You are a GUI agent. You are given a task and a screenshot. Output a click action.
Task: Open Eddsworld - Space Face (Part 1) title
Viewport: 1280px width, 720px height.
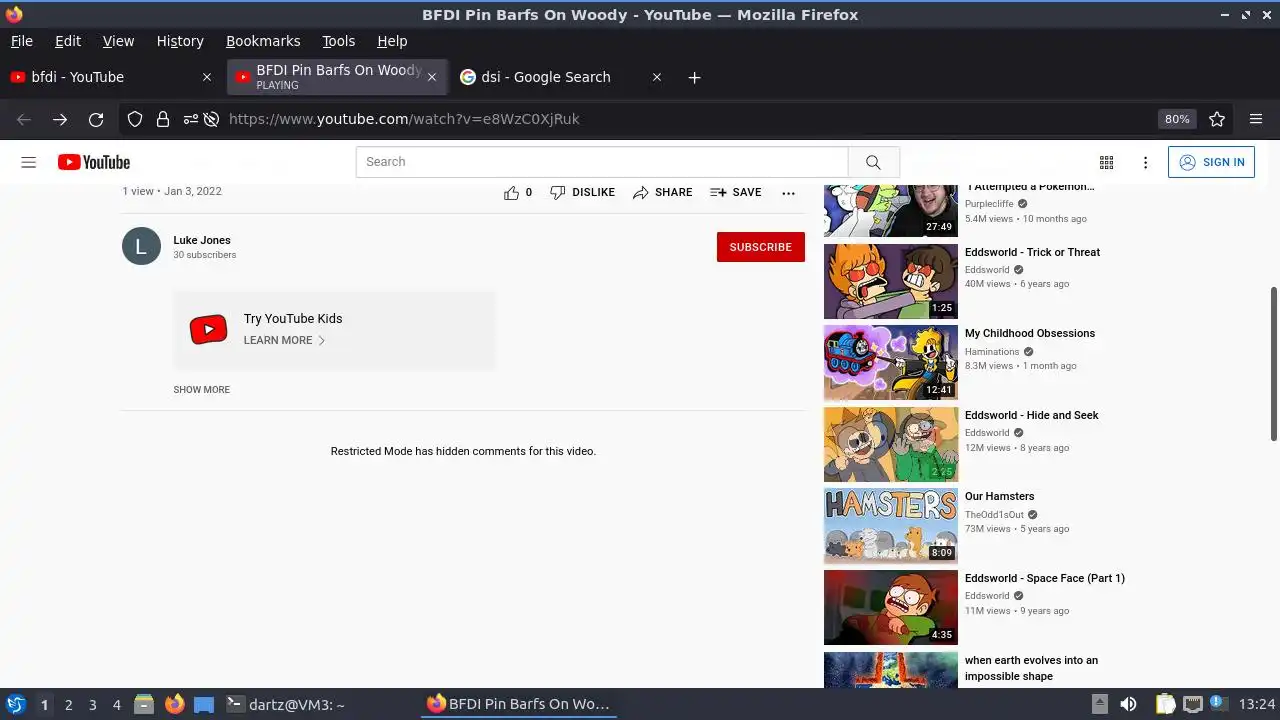coord(1045,578)
